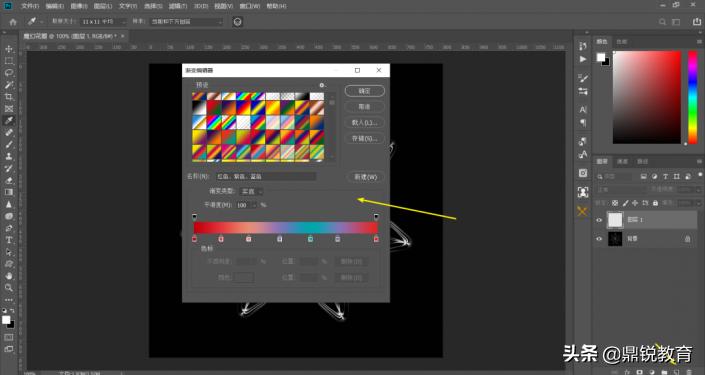Screen dimensions: 705x375
Task: Select the Clone Stamp tool
Action: 9,156
